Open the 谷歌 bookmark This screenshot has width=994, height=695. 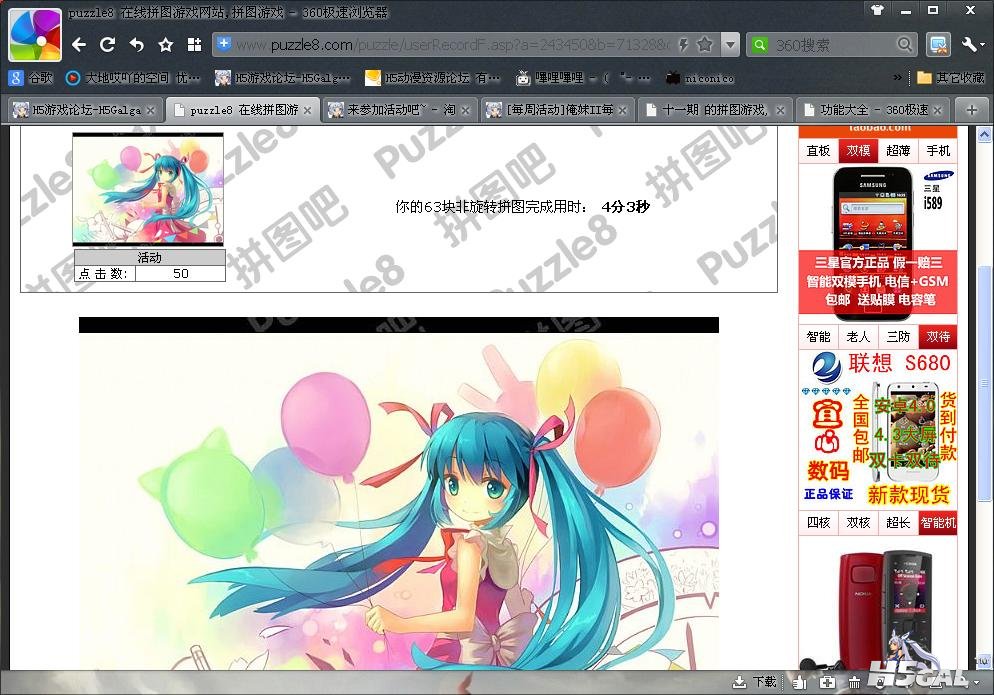click(x=31, y=78)
